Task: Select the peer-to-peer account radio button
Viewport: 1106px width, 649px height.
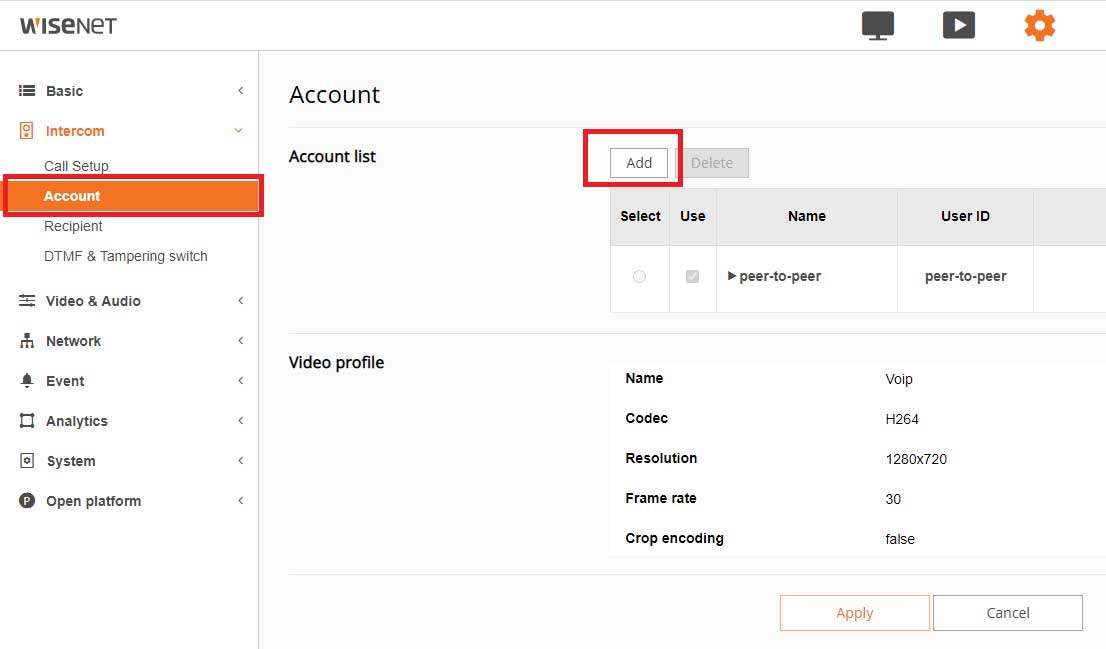Action: pos(639,276)
